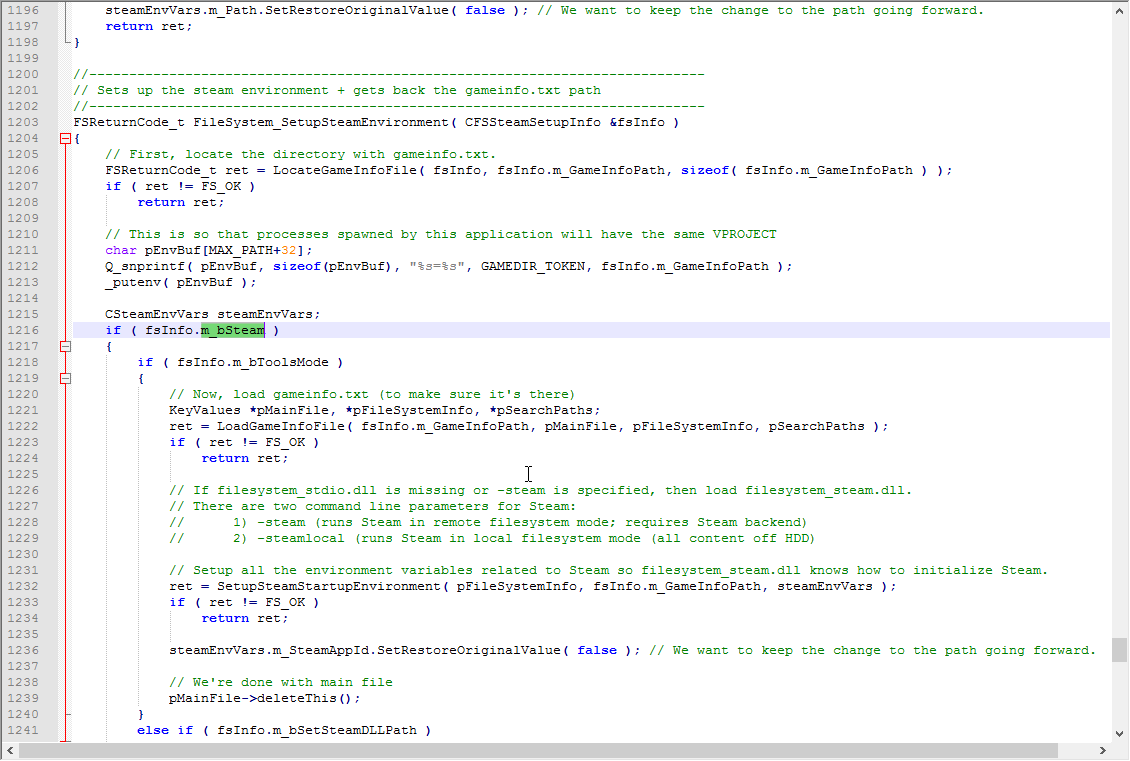This screenshot has height=761, width=1130.
Task: Click the vertical scrollbar thumb
Action: (x=1119, y=649)
